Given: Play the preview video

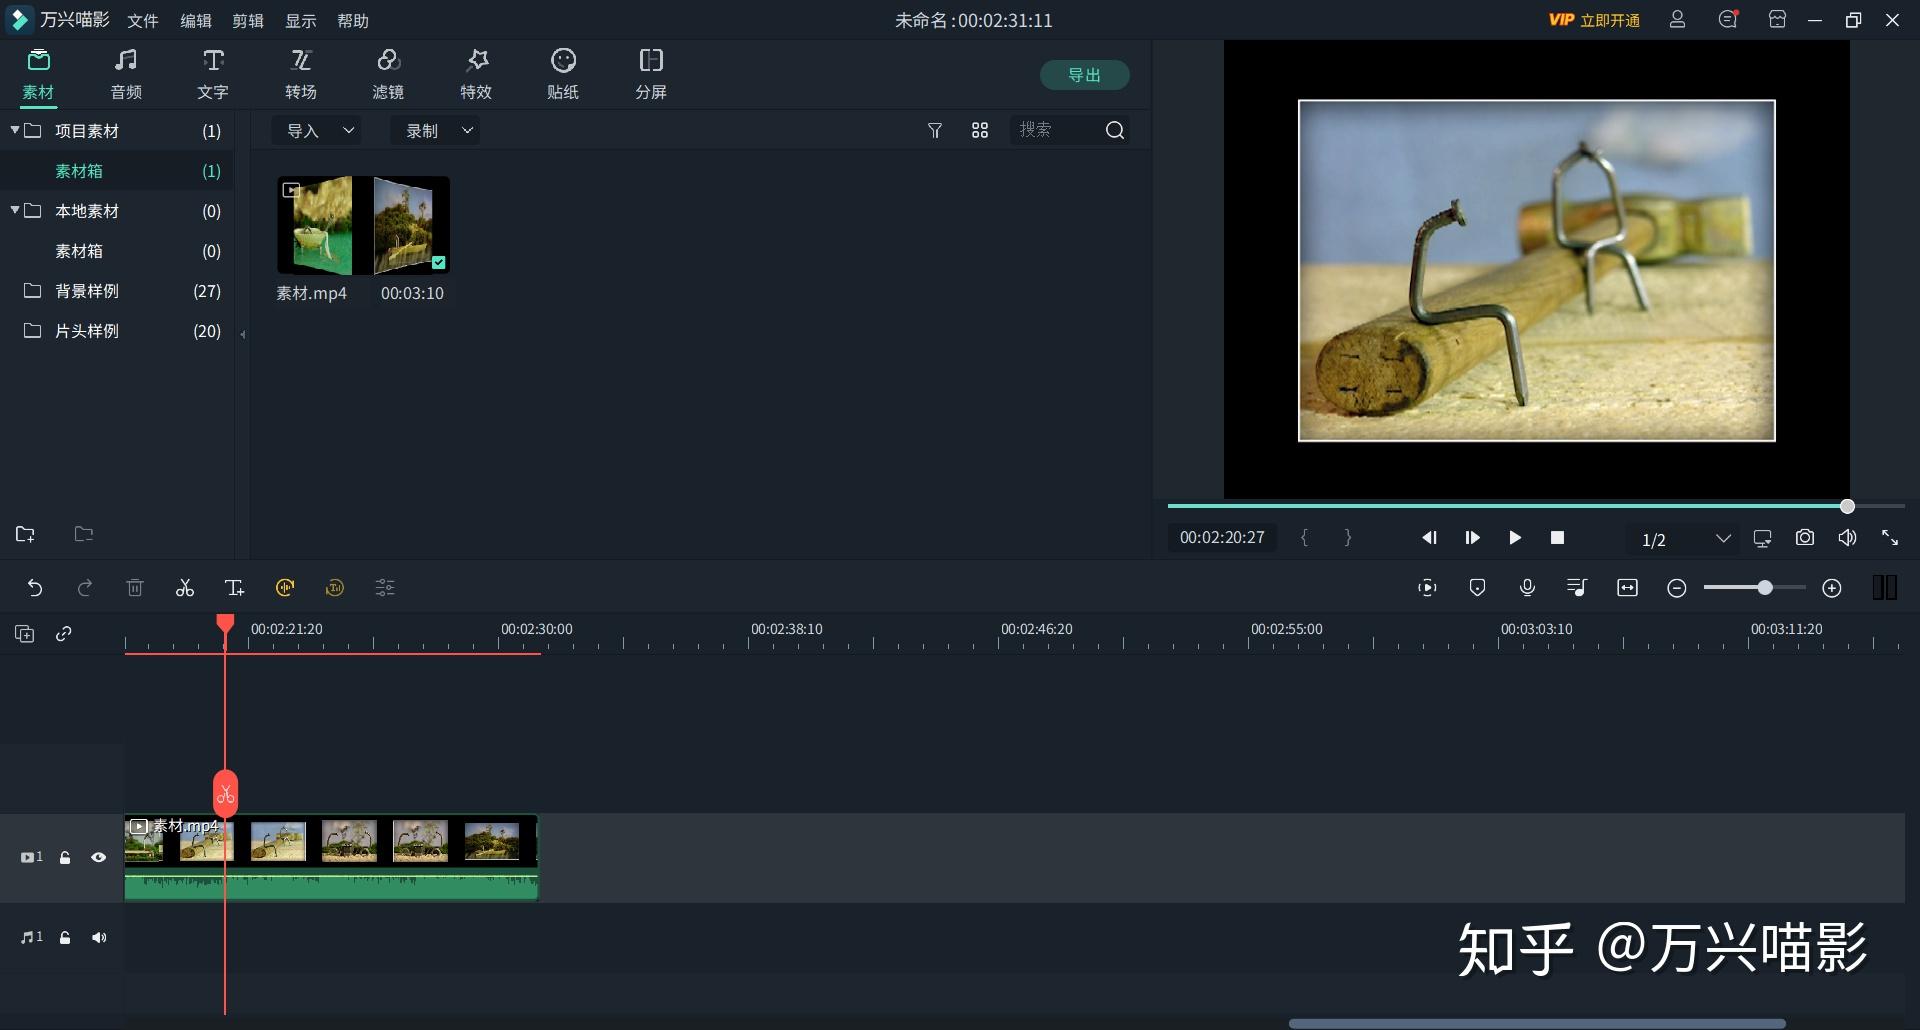Looking at the screenshot, I should [1515, 538].
